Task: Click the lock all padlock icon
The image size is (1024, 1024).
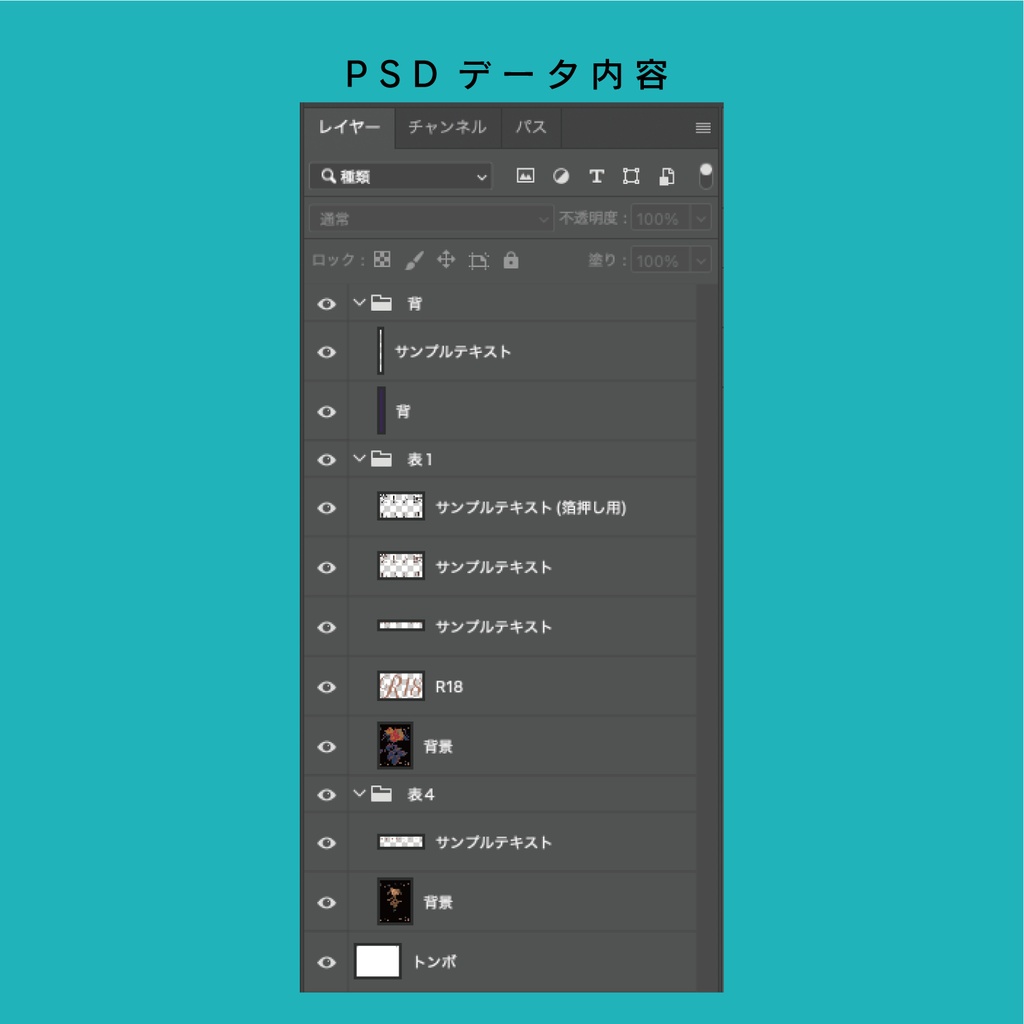Action: tap(511, 260)
